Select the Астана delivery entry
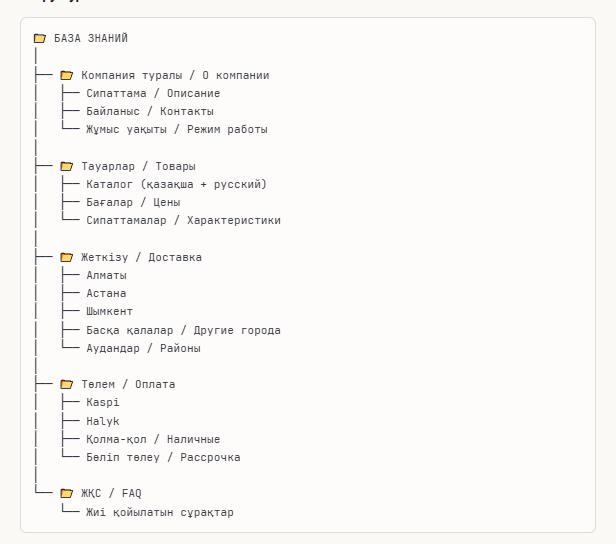Screen dimensions: 616x544 (106, 293)
